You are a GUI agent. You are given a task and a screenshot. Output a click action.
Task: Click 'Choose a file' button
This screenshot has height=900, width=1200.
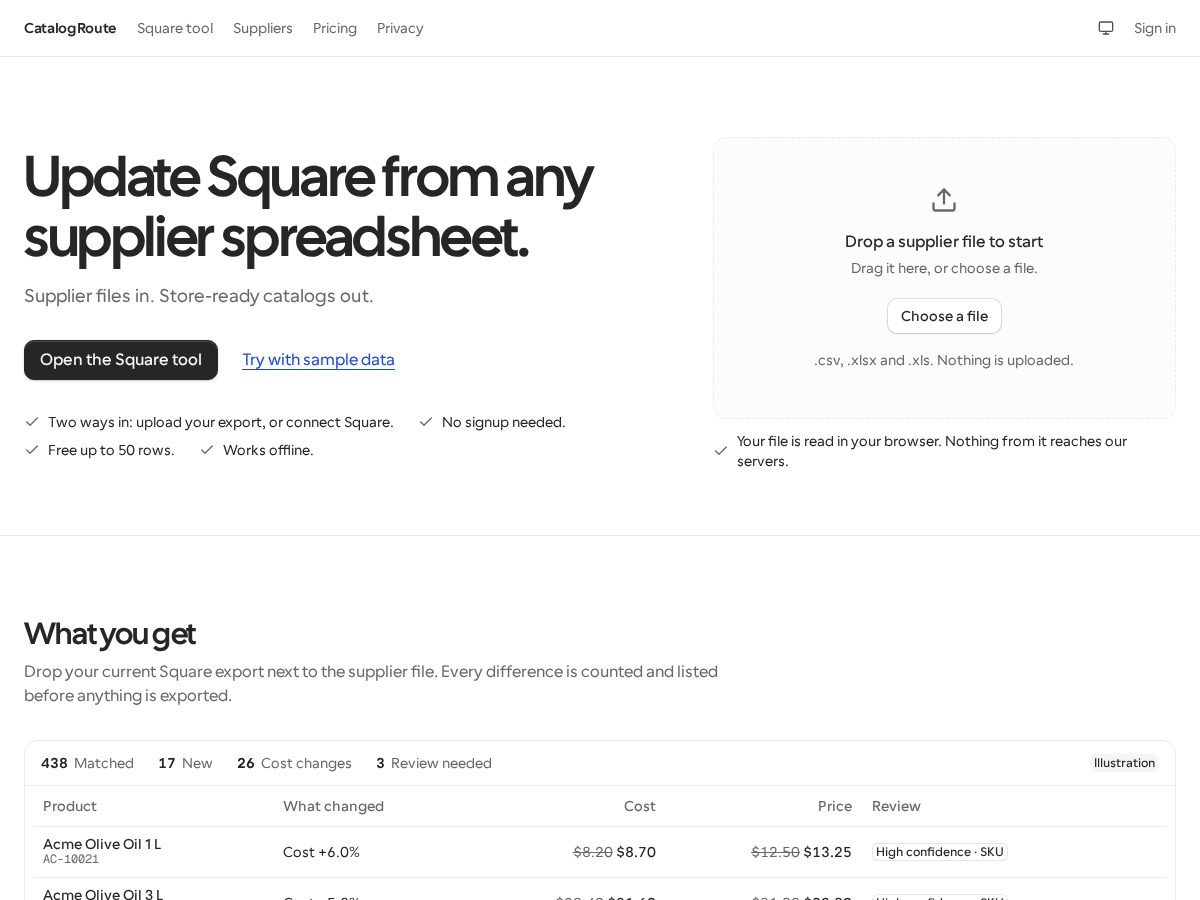tap(944, 316)
